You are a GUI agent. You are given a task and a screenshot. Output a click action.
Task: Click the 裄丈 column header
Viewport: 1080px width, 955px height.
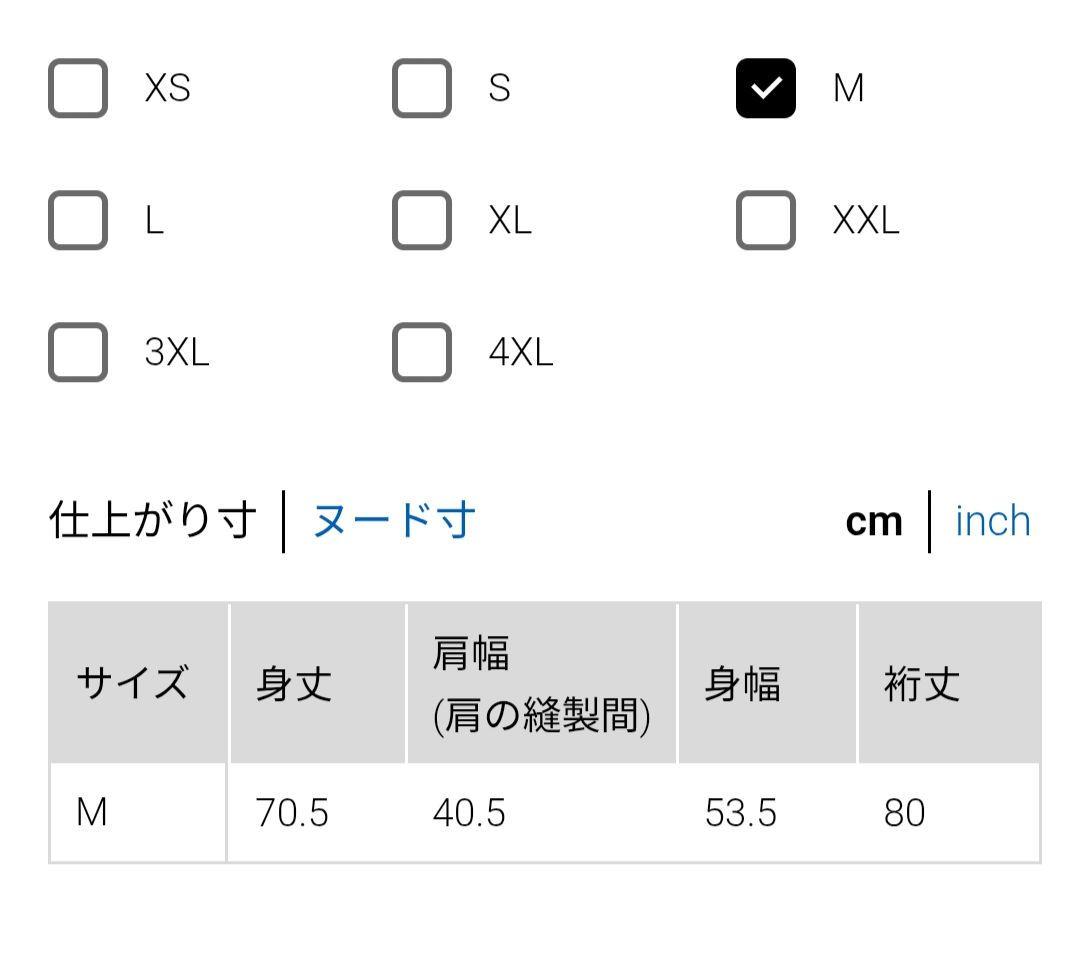click(949, 683)
